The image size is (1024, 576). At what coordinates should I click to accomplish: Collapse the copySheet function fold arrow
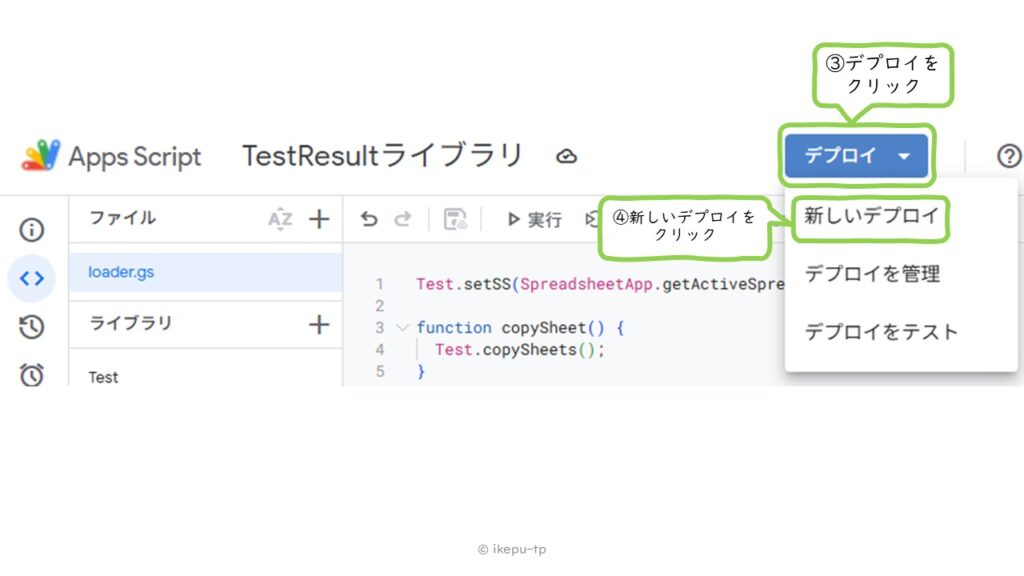click(x=402, y=327)
